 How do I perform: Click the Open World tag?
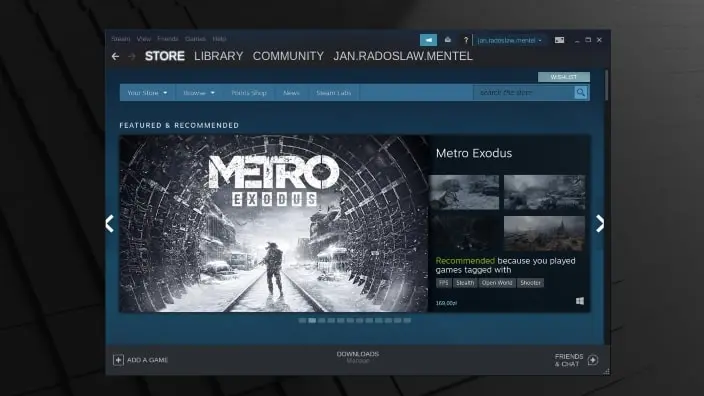497,283
